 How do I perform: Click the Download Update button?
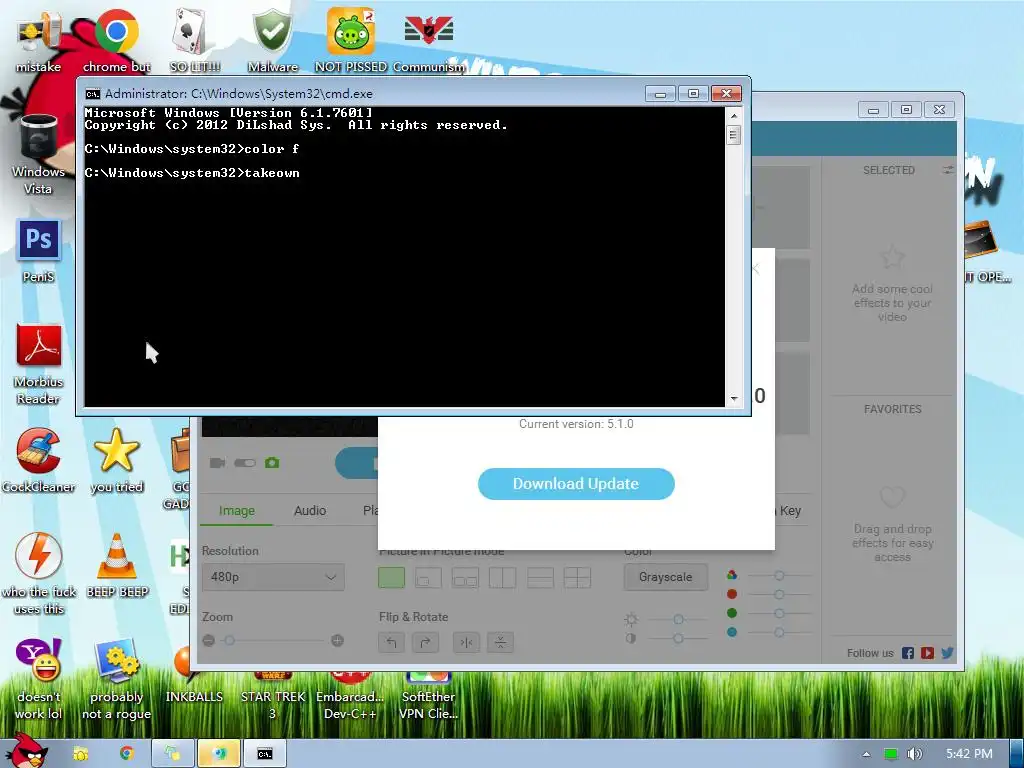click(x=576, y=484)
